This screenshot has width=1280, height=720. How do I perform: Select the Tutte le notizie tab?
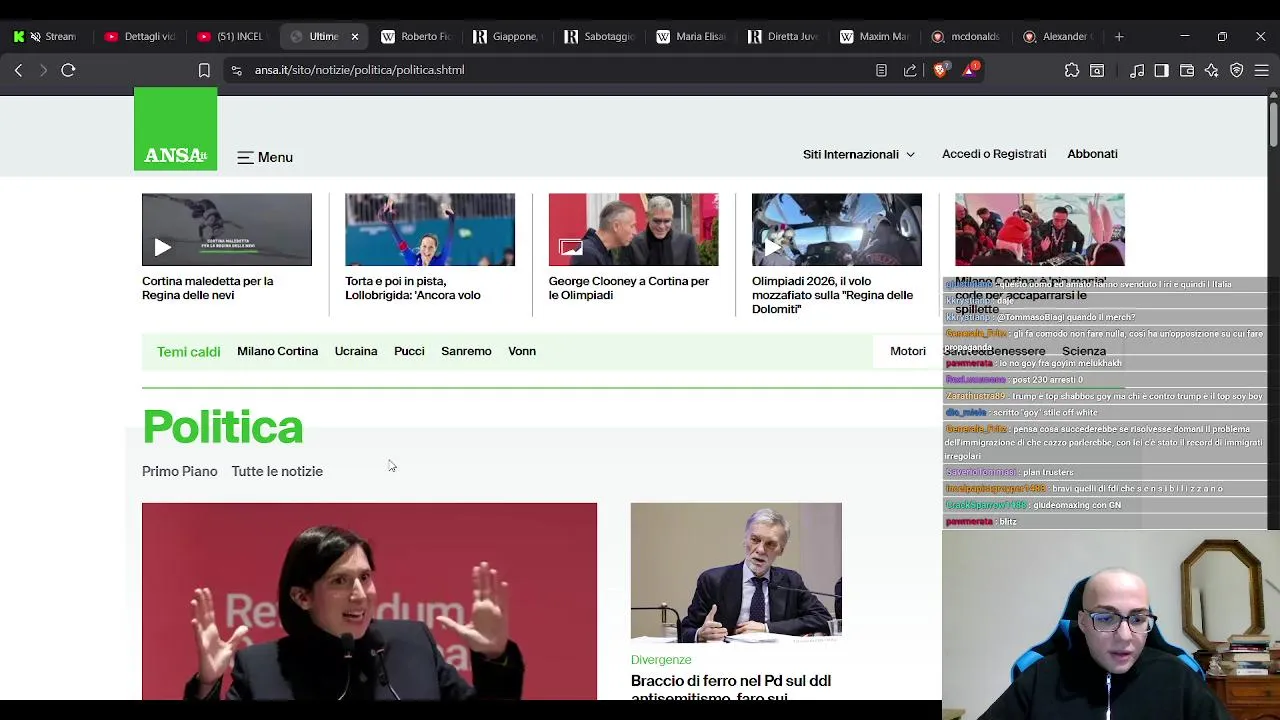(277, 471)
